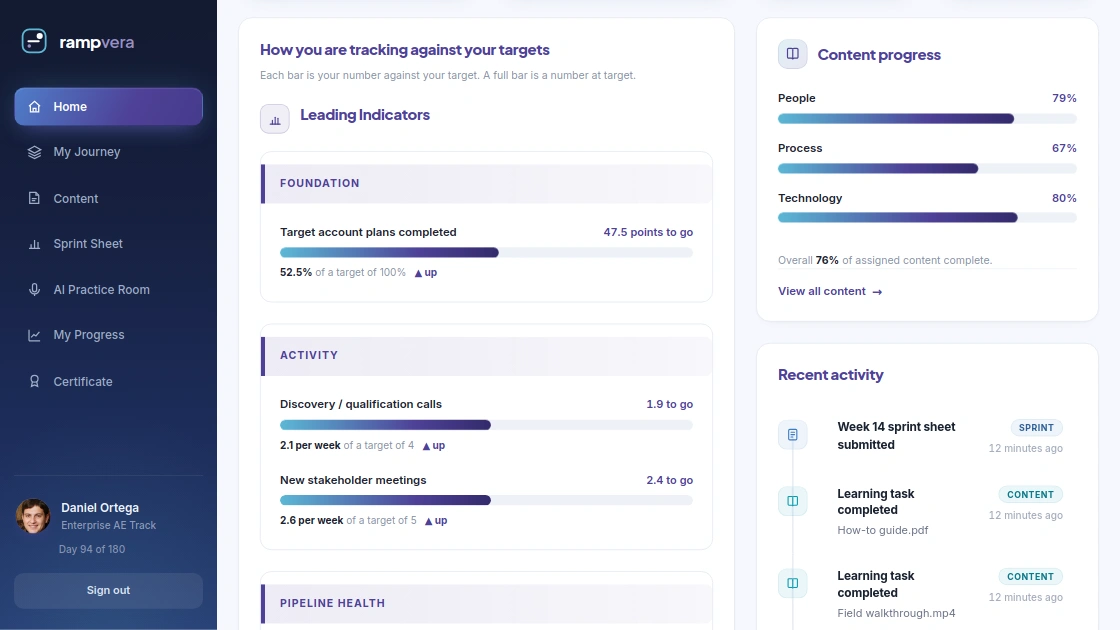Image resolution: width=1120 pixels, height=630 pixels.
Task: Click the Content document icon in sidebar
Action: [x=34, y=198]
